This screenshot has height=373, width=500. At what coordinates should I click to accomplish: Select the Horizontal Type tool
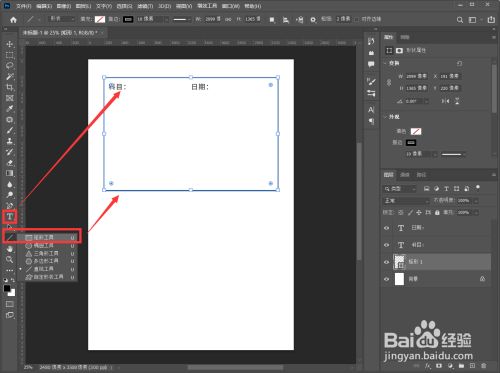(x=10, y=217)
